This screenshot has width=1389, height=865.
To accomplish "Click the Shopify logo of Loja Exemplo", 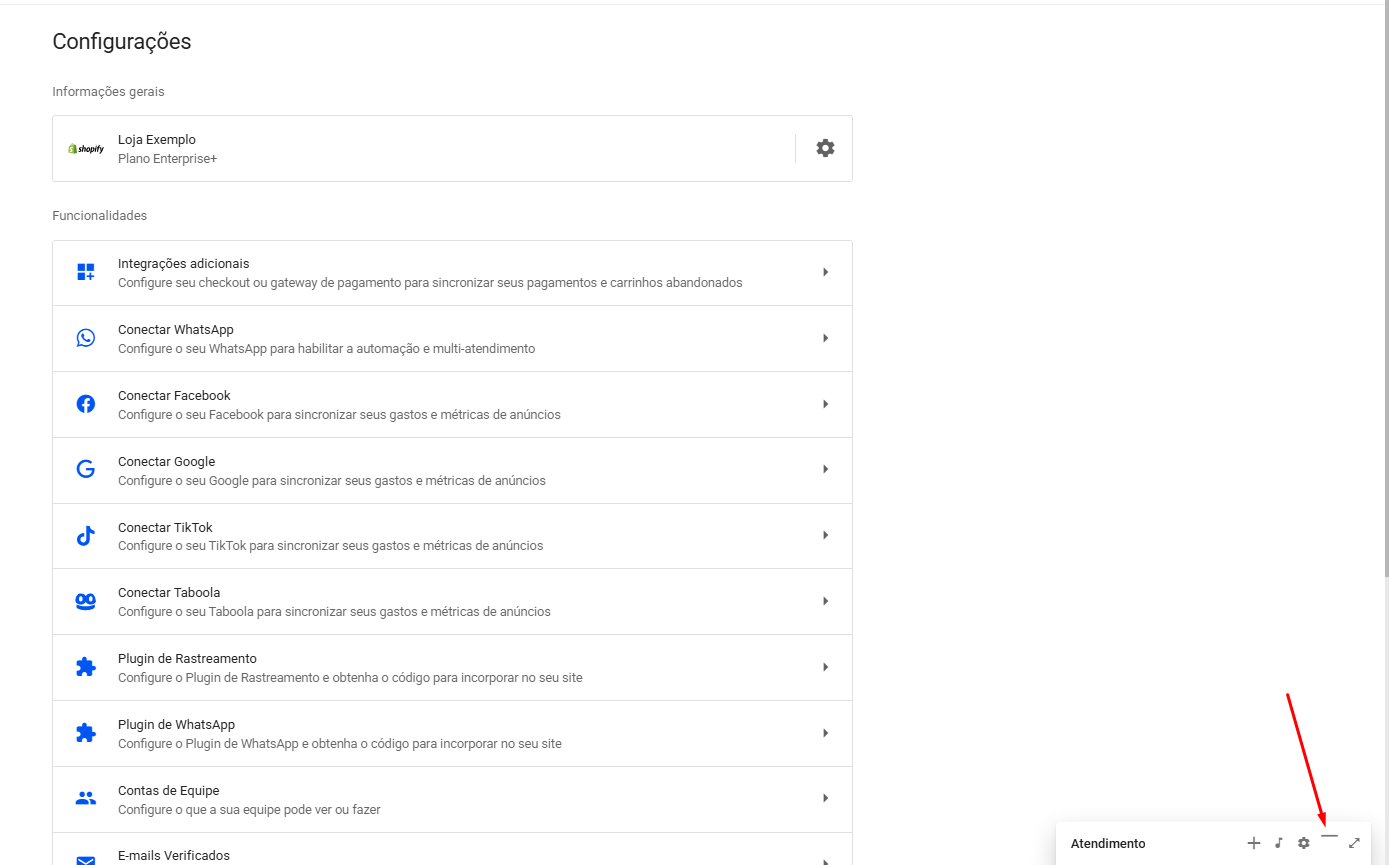I will [86, 149].
